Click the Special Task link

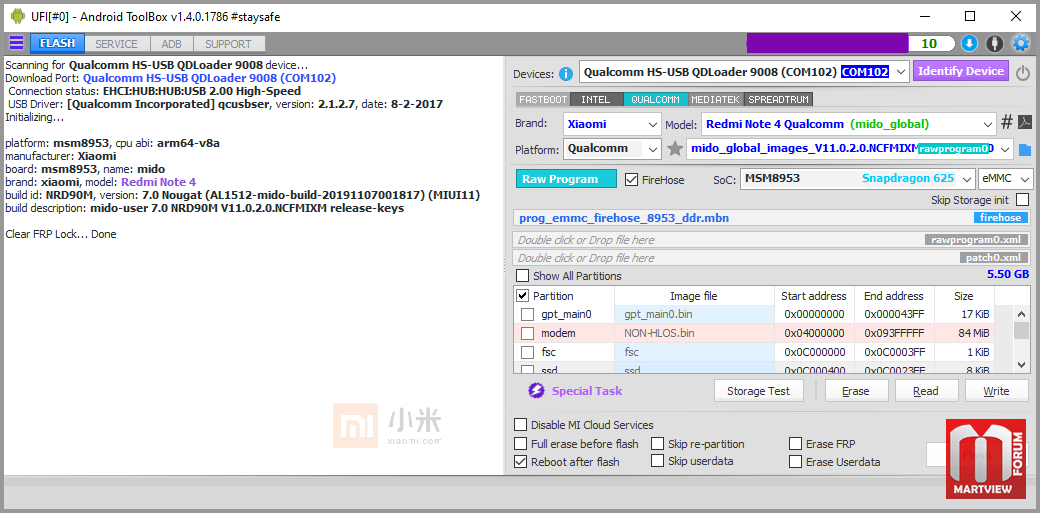pos(587,391)
